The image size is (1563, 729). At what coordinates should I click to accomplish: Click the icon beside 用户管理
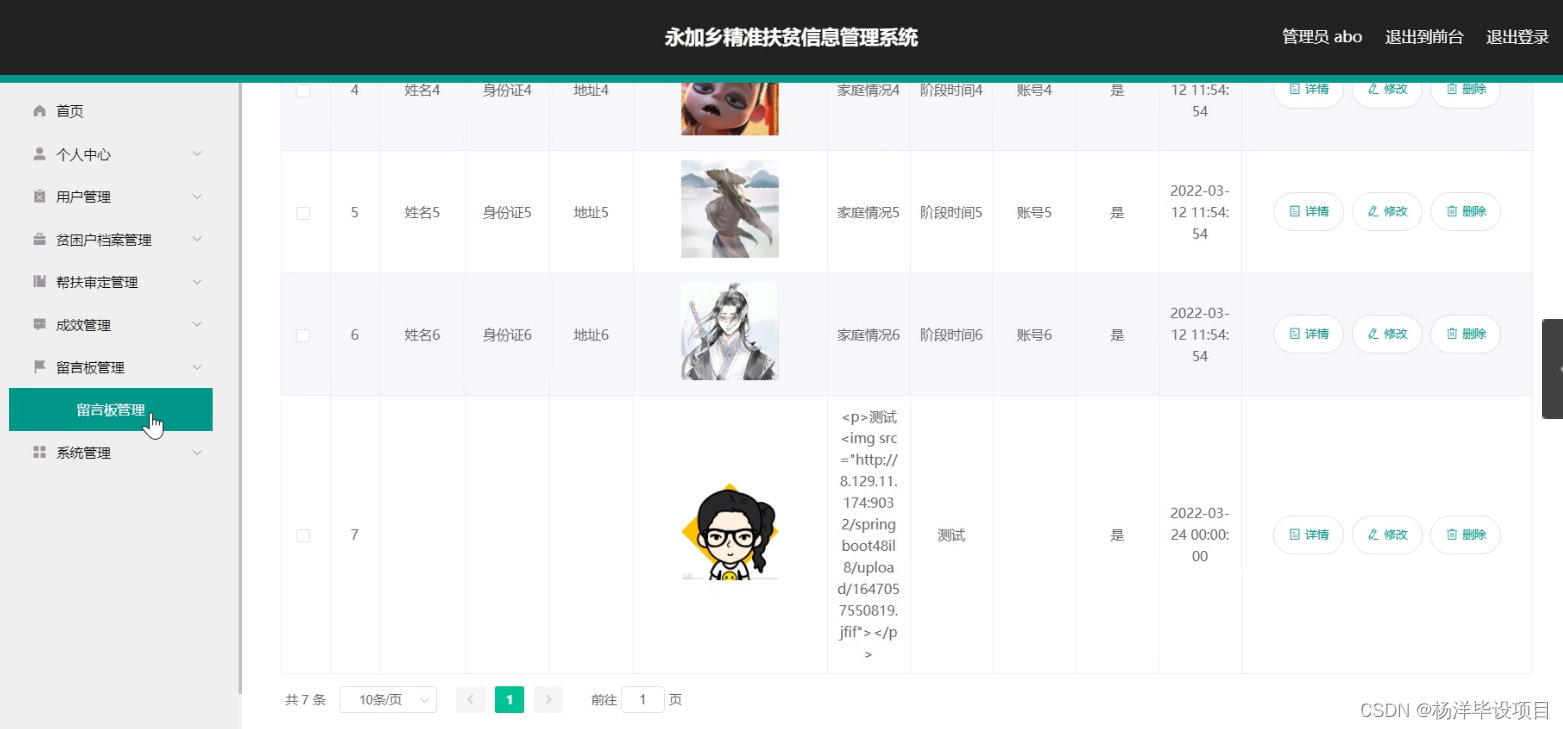(40, 197)
